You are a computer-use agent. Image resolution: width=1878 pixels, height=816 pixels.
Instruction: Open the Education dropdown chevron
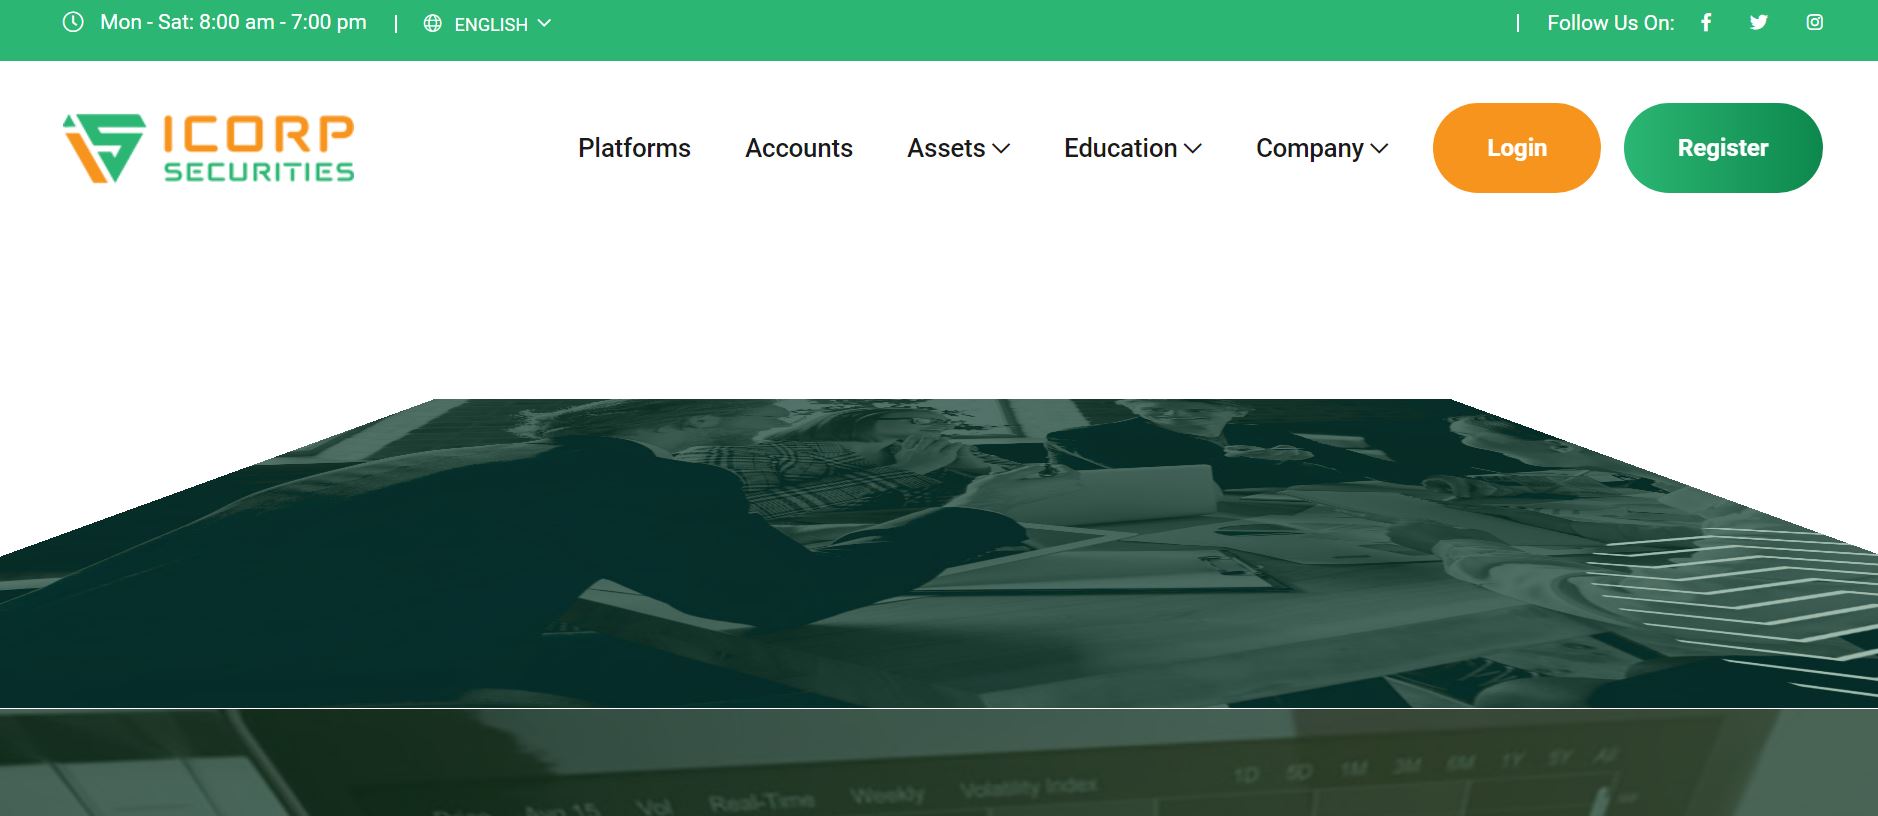click(1193, 149)
